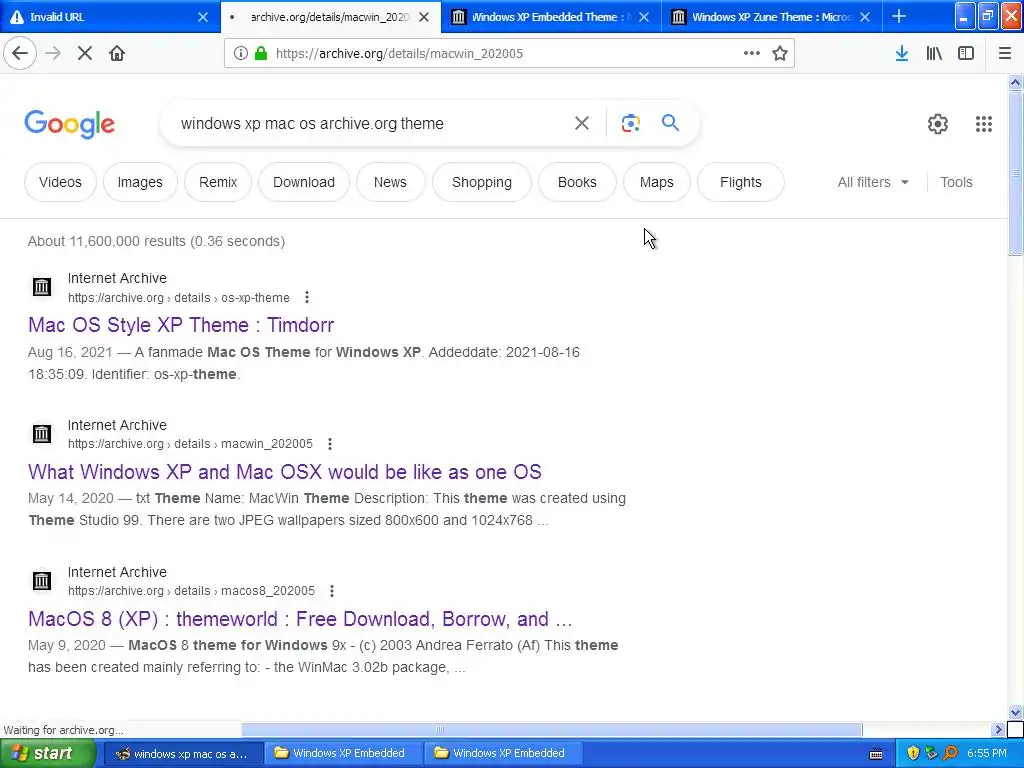Screen dimensions: 1024x768
Task: Filter results by Videos
Action: (60, 182)
